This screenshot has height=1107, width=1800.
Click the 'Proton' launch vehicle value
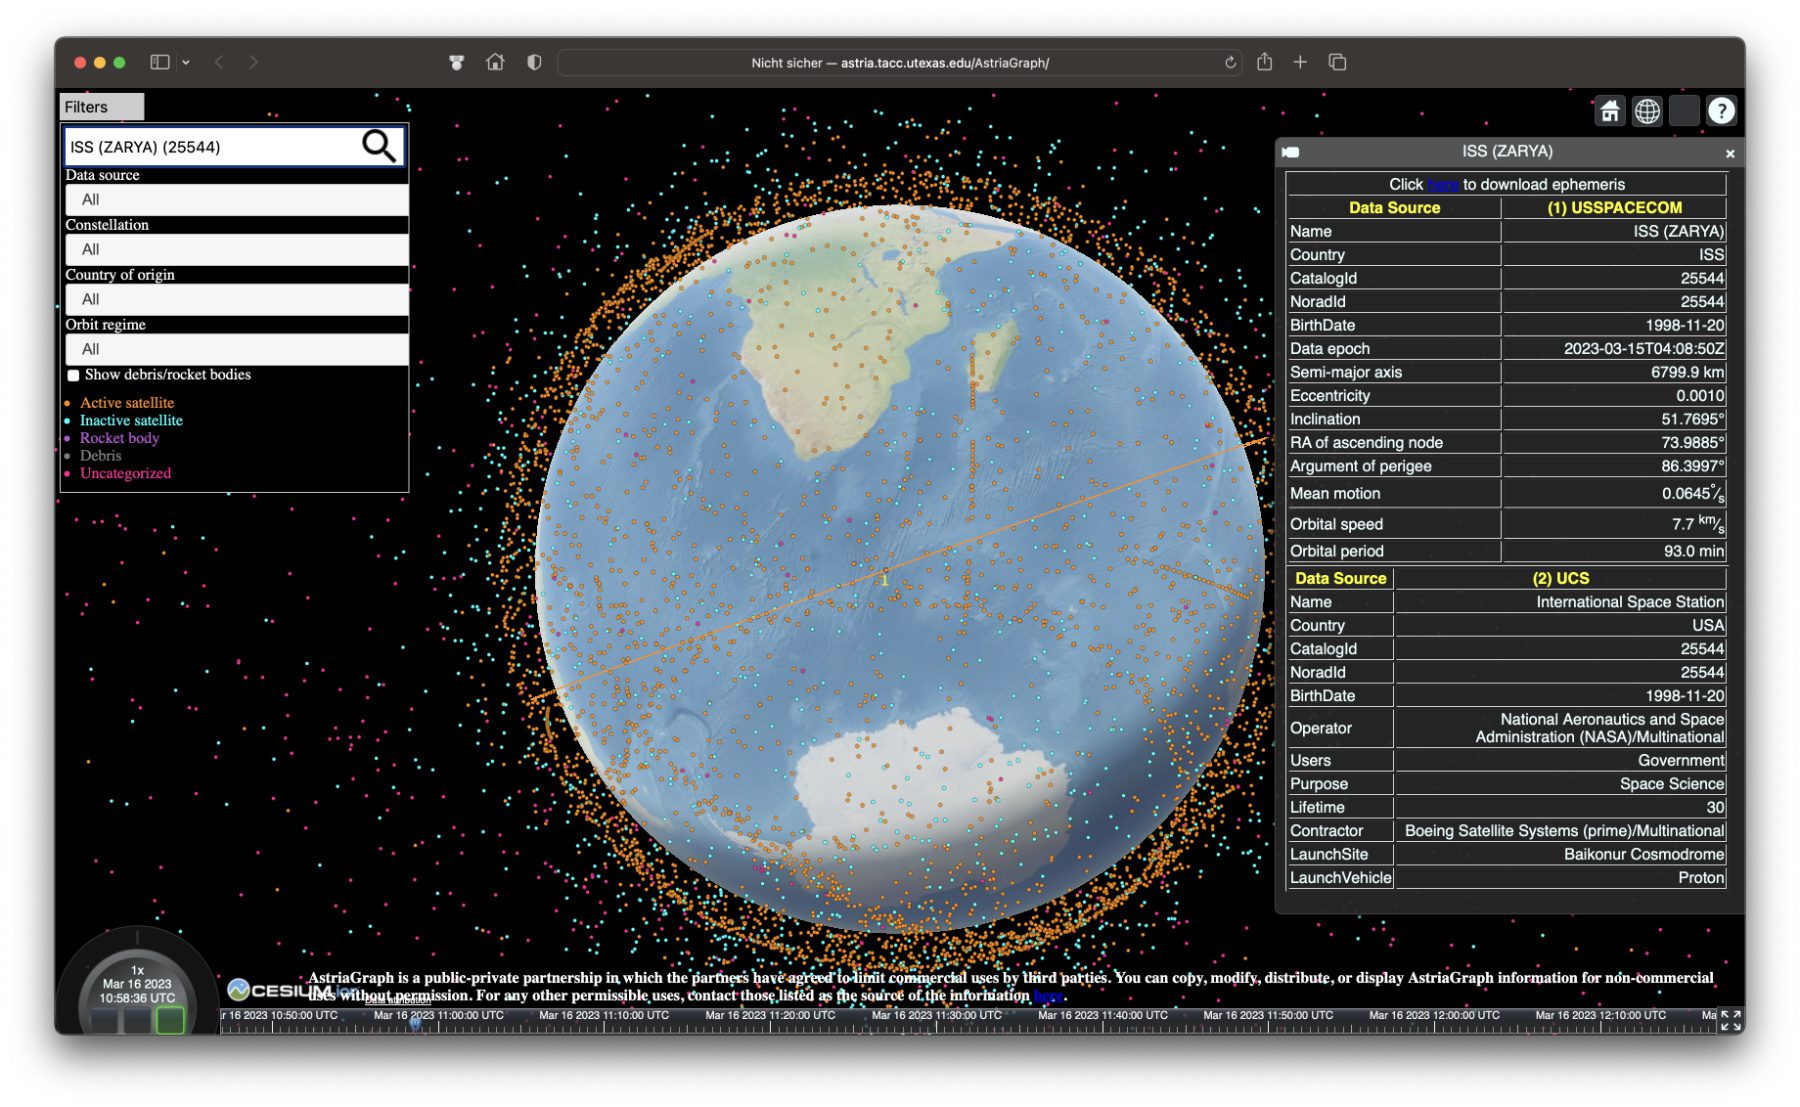(1701, 877)
